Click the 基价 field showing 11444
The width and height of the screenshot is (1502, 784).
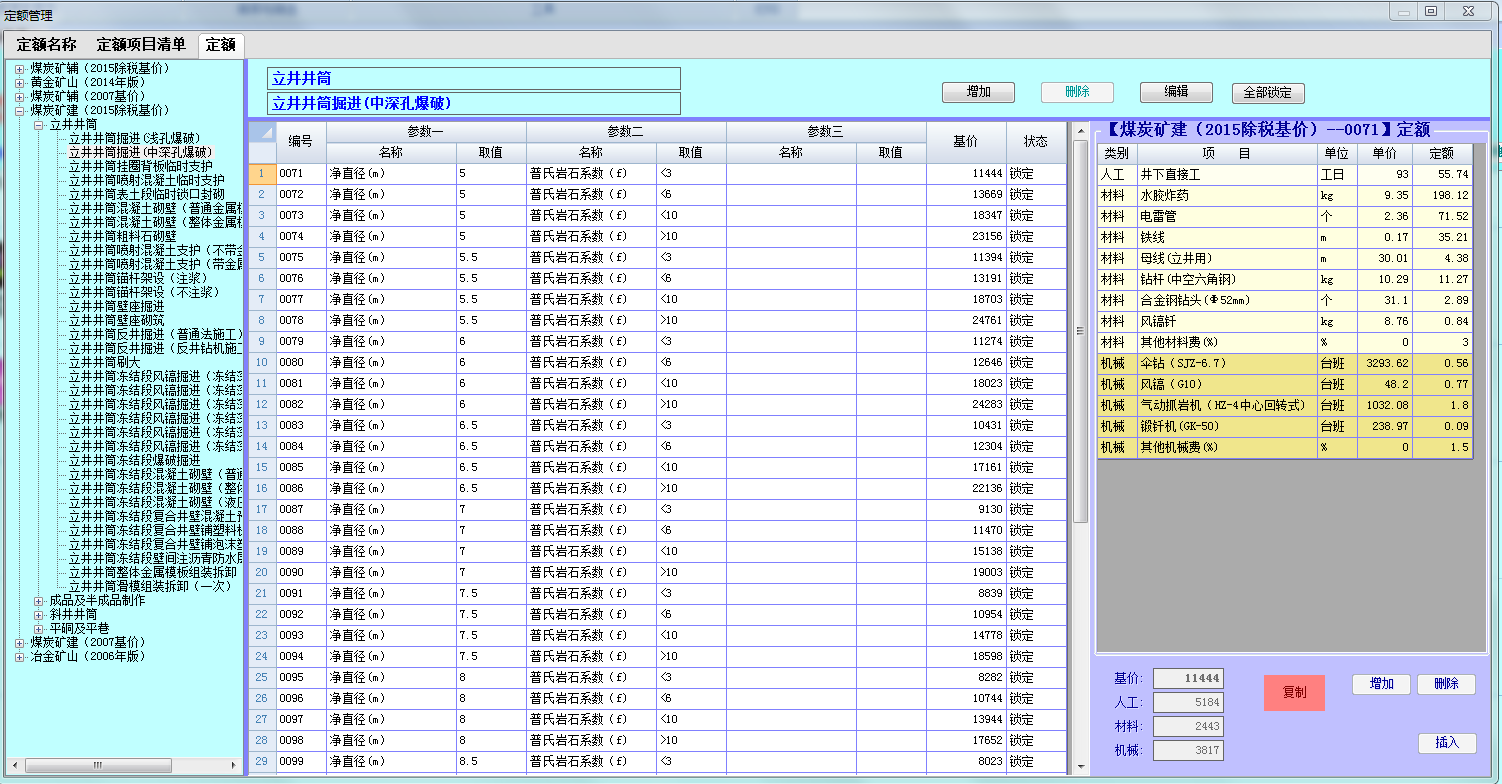(x=1188, y=678)
